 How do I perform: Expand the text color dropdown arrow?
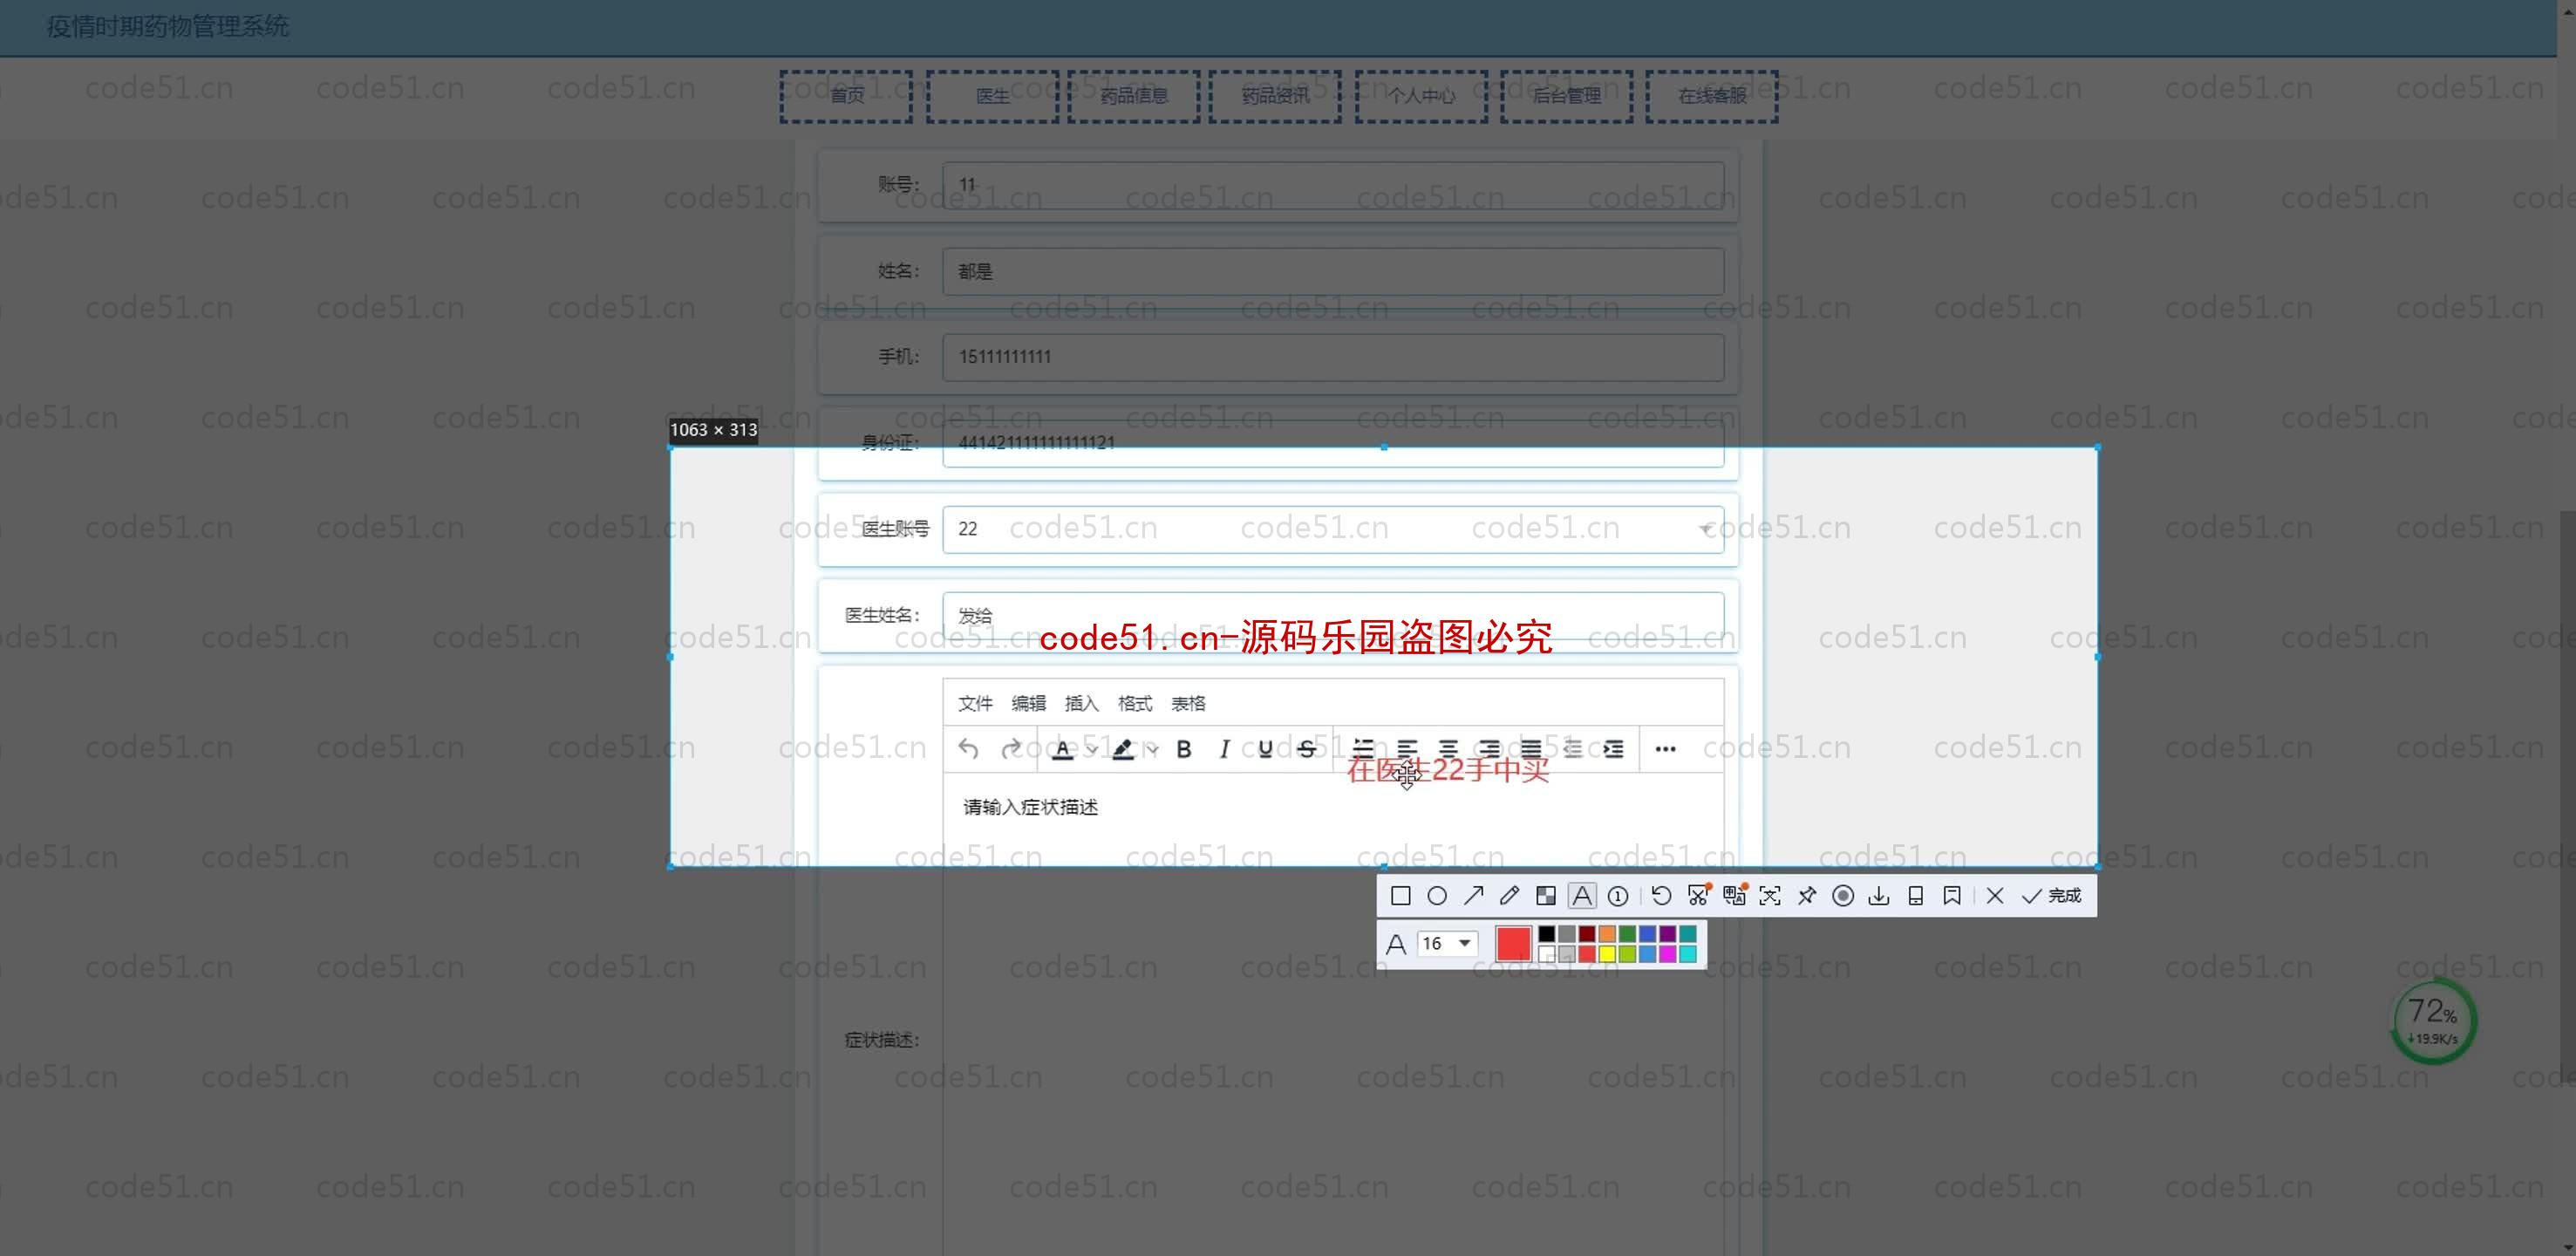coord(1092,749)
